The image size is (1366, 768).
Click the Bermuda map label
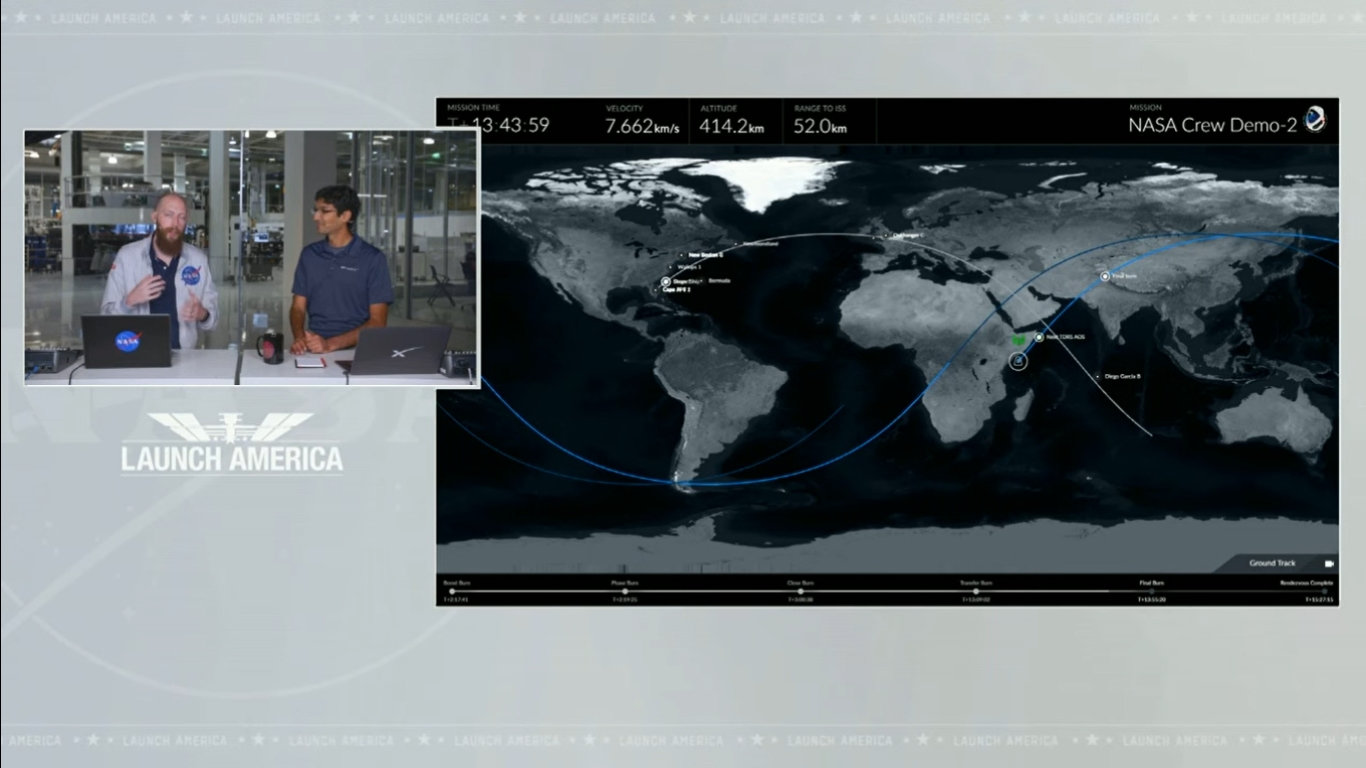tap(720, 281)
